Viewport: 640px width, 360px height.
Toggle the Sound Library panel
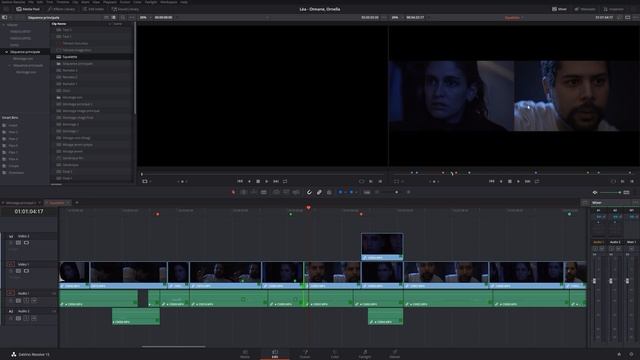(x=126, y=9)
